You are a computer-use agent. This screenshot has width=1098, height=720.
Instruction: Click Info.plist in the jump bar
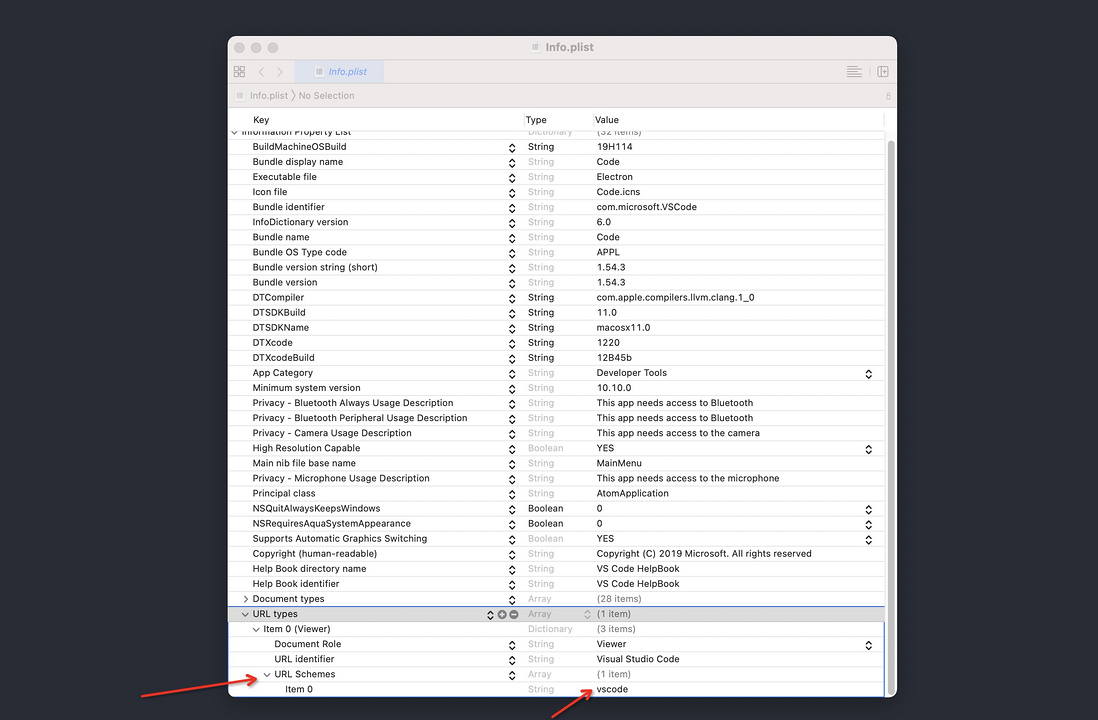pos(268,95)
